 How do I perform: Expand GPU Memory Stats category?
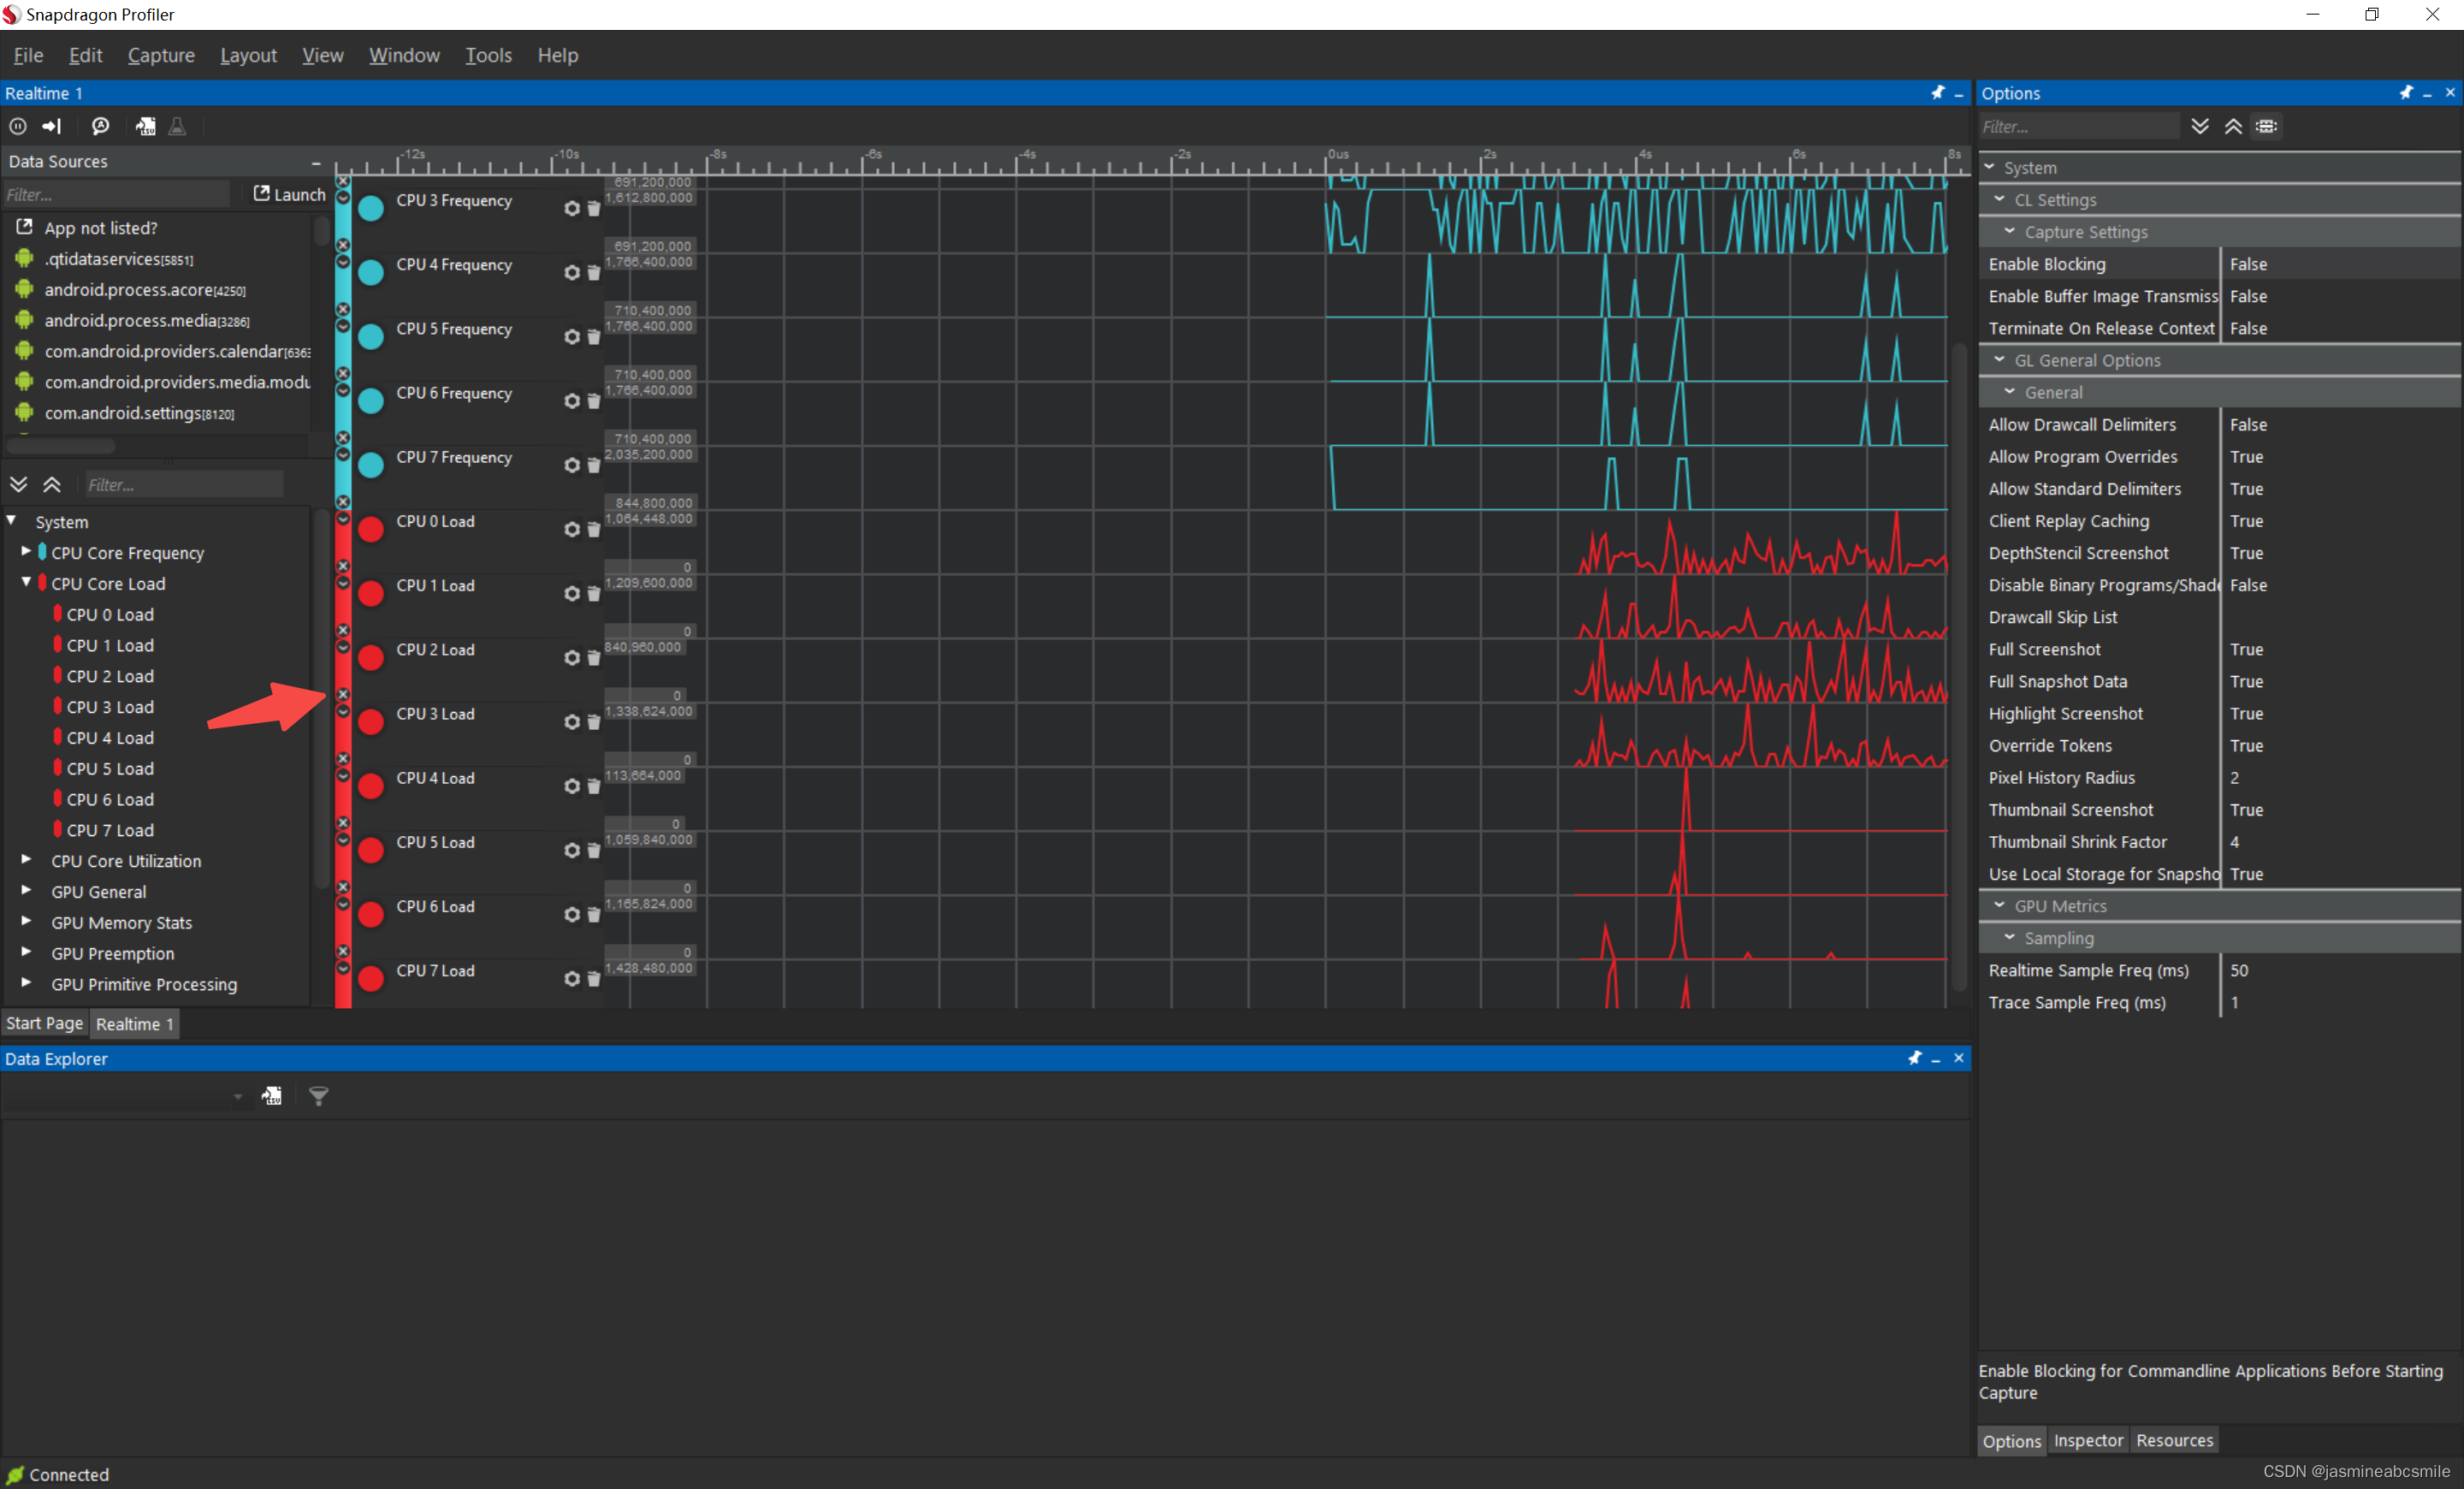click(x=24, y=922)
